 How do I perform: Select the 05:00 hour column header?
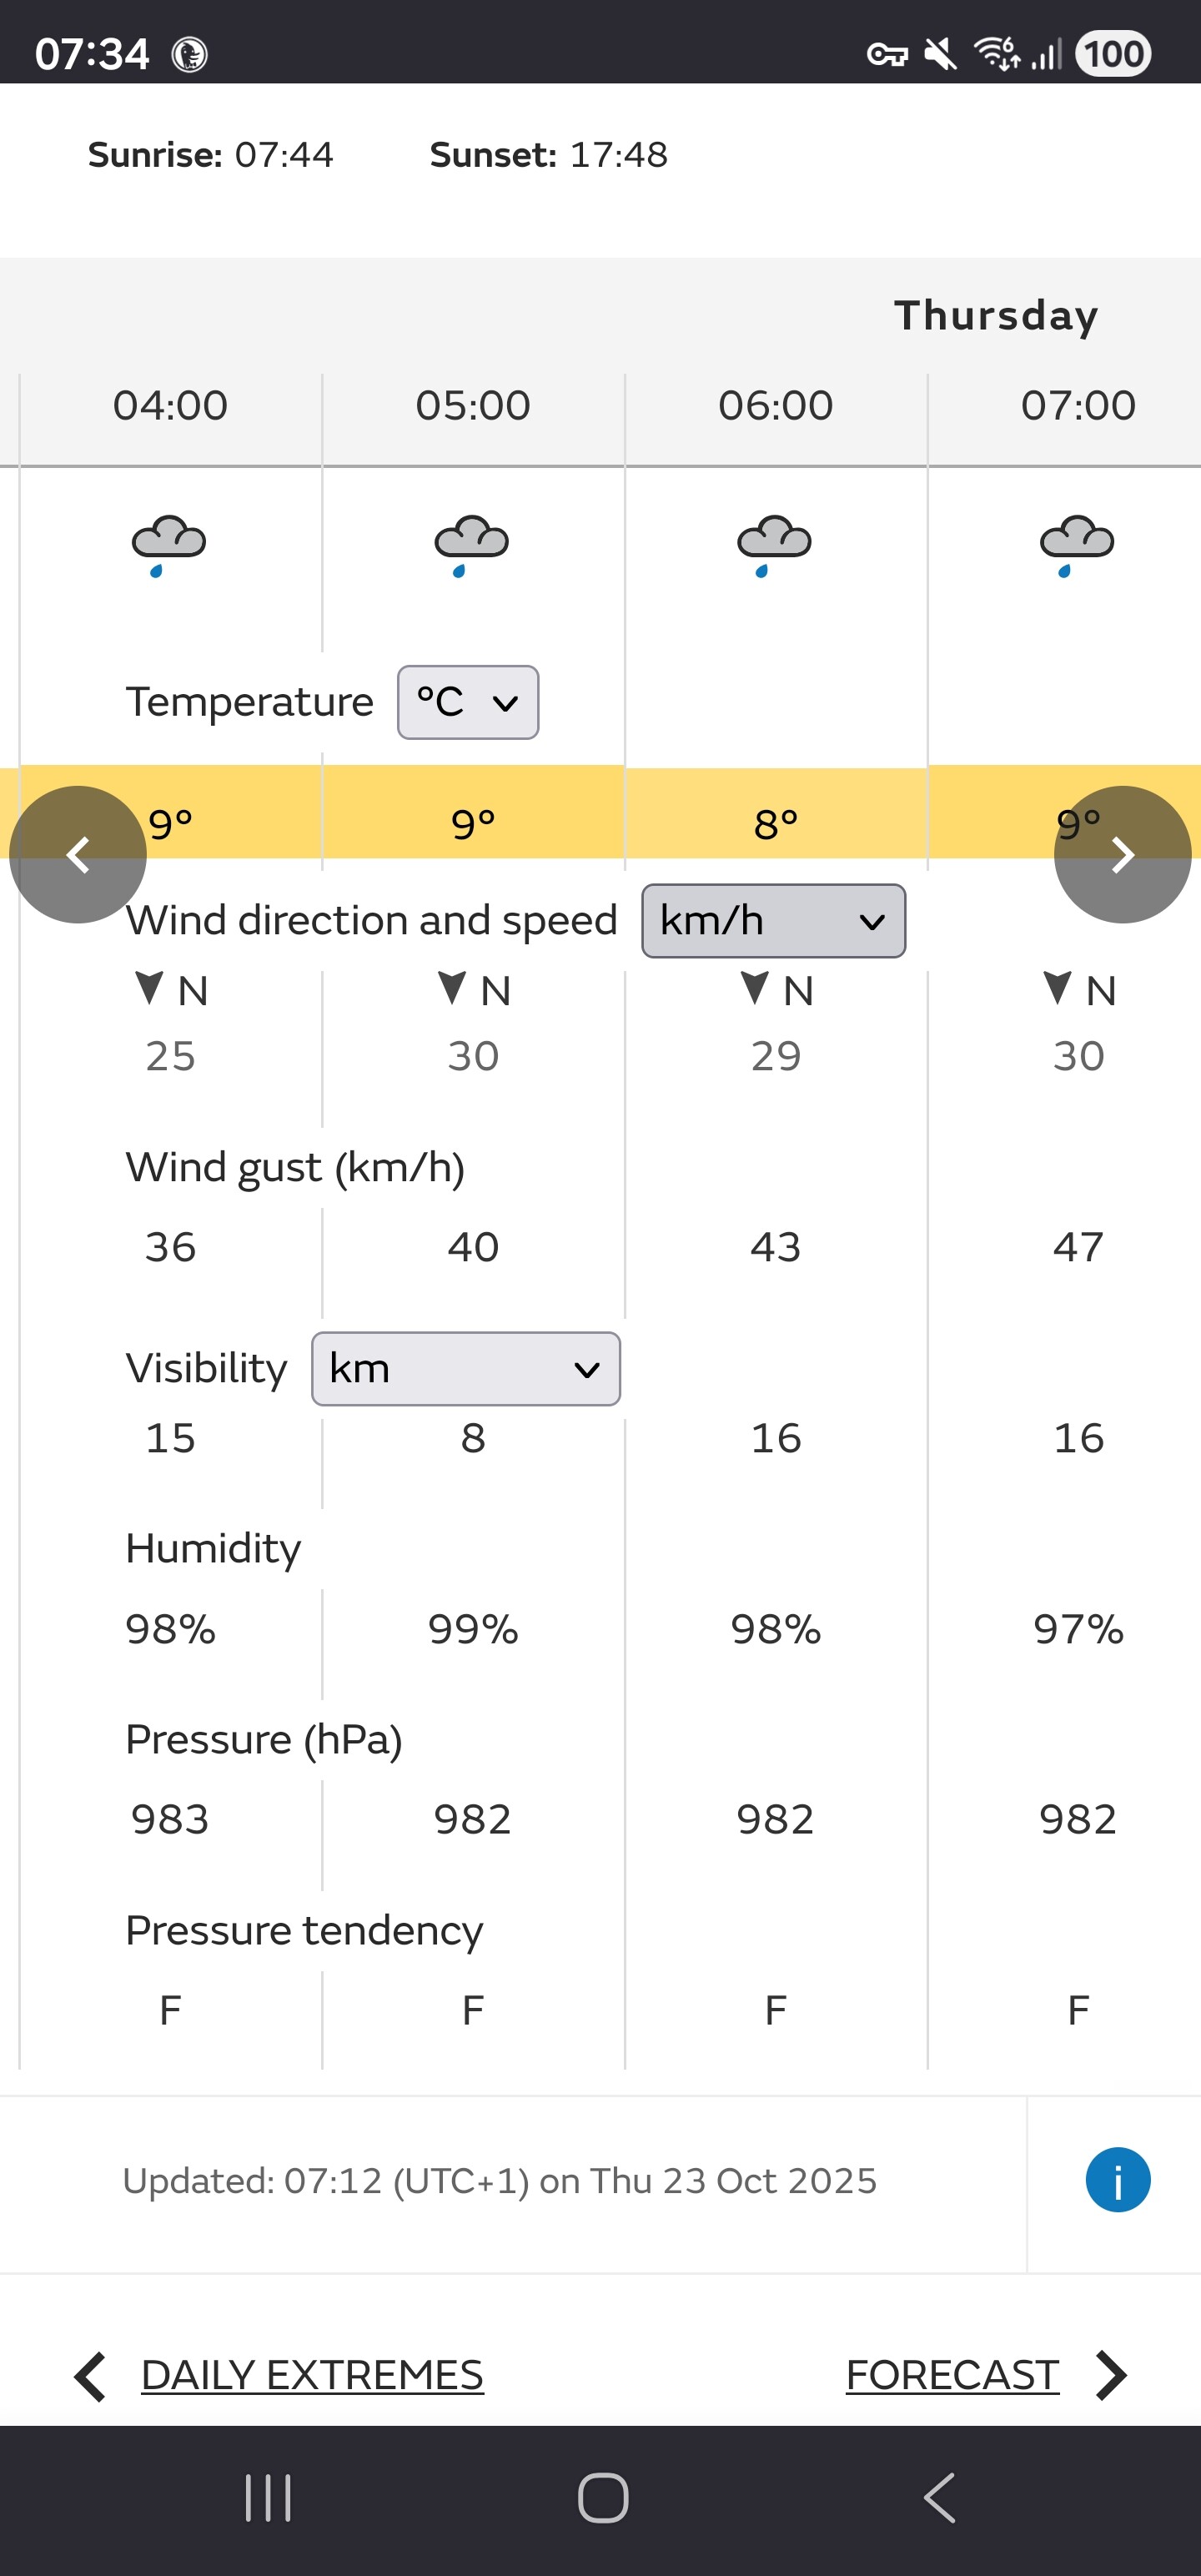point(473,405)
